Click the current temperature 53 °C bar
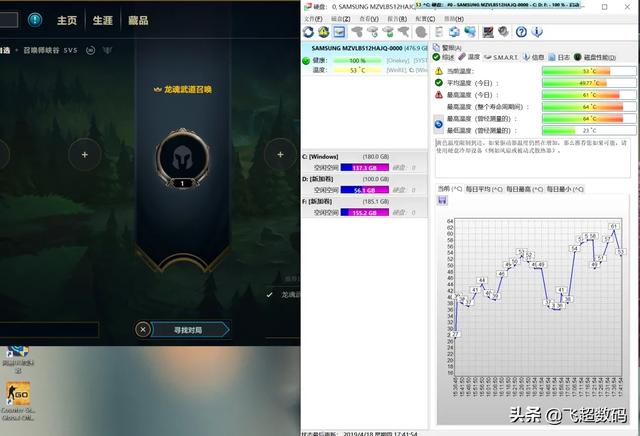640x436 pixels. coord(589,71)
